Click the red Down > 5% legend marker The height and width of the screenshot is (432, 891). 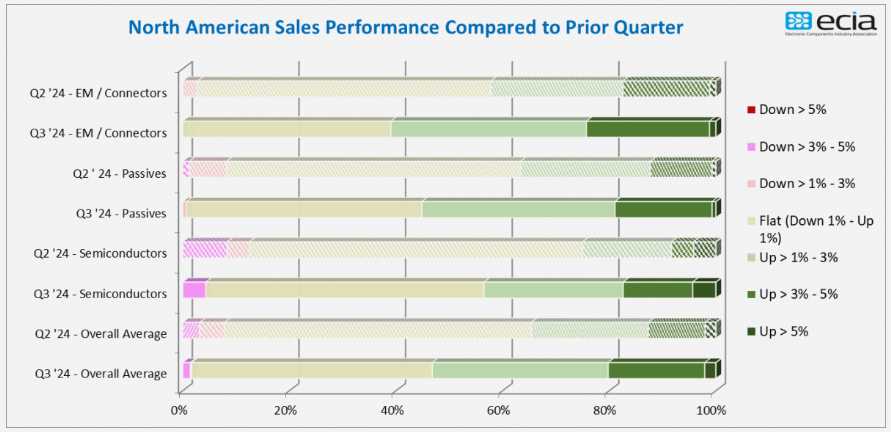(751, 109)
